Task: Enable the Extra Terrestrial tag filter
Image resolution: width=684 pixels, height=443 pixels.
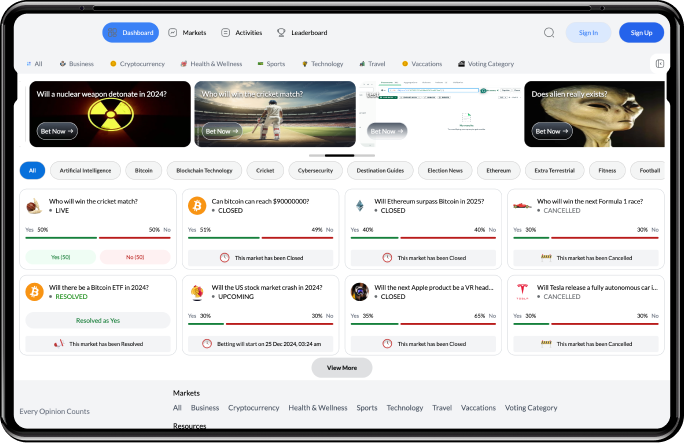Action: 554,171
